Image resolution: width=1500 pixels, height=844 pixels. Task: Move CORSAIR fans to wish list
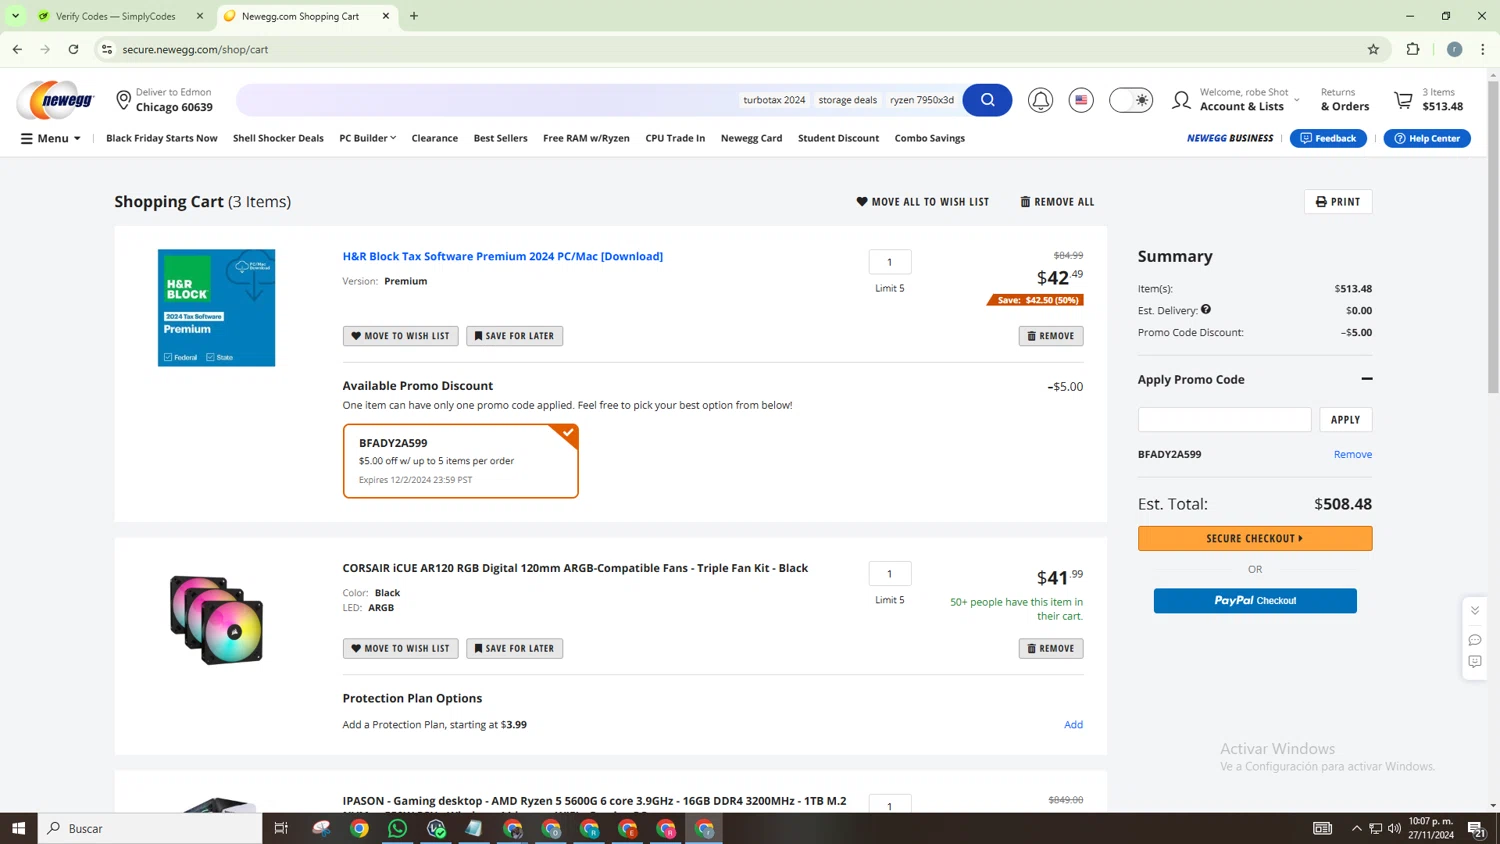pos(401,649)
